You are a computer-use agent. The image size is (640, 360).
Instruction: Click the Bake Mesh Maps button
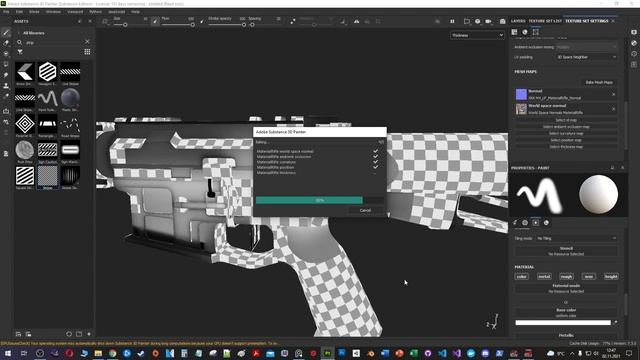pyautogui.click(x=599, y=82)
